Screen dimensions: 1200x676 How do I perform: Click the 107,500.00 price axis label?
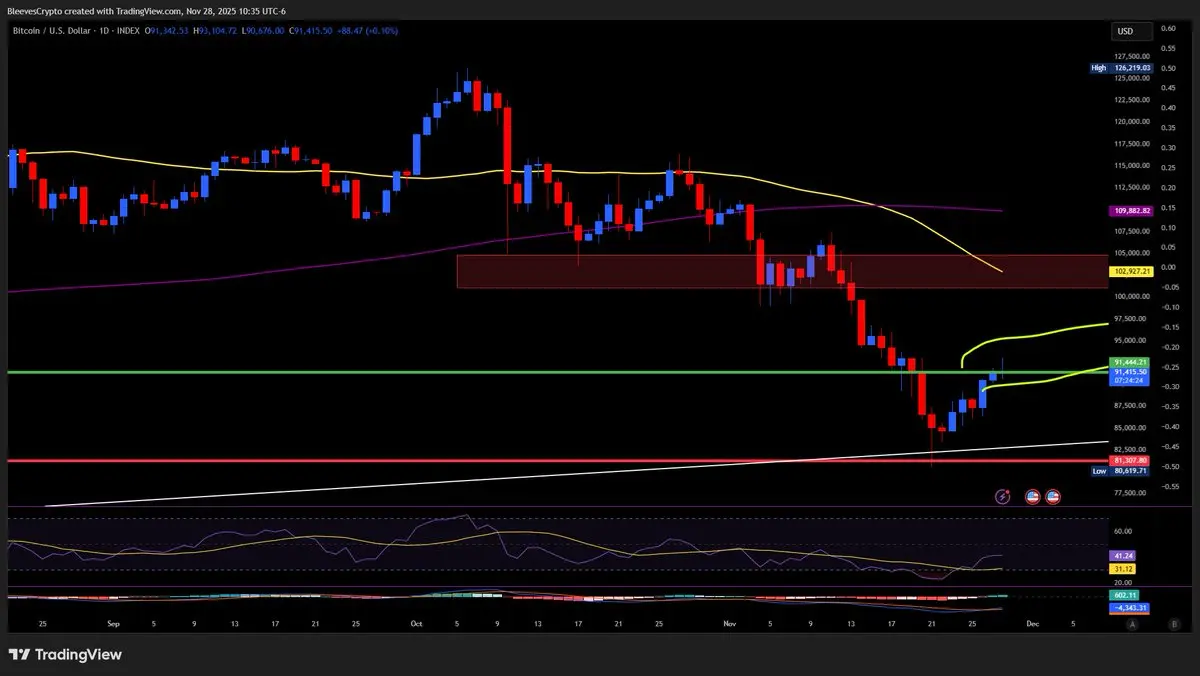1133,231
